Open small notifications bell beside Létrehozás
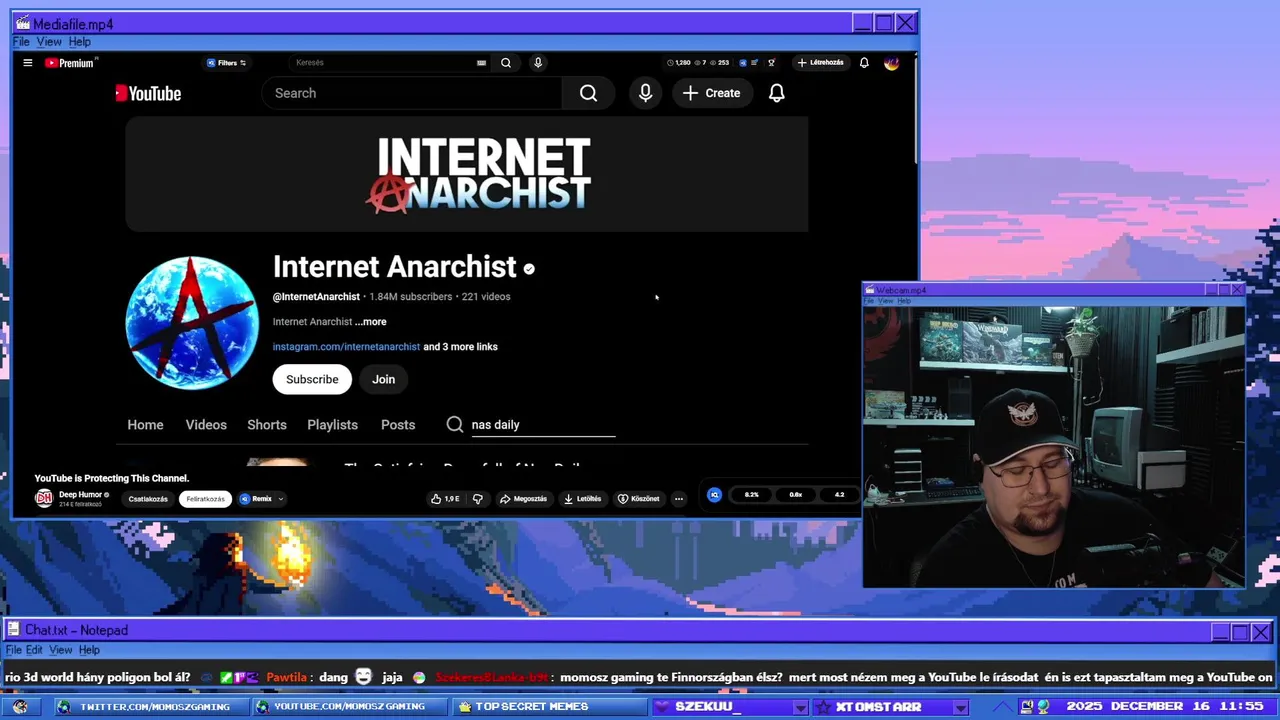Screen dimensions: 1280x720 864,63
